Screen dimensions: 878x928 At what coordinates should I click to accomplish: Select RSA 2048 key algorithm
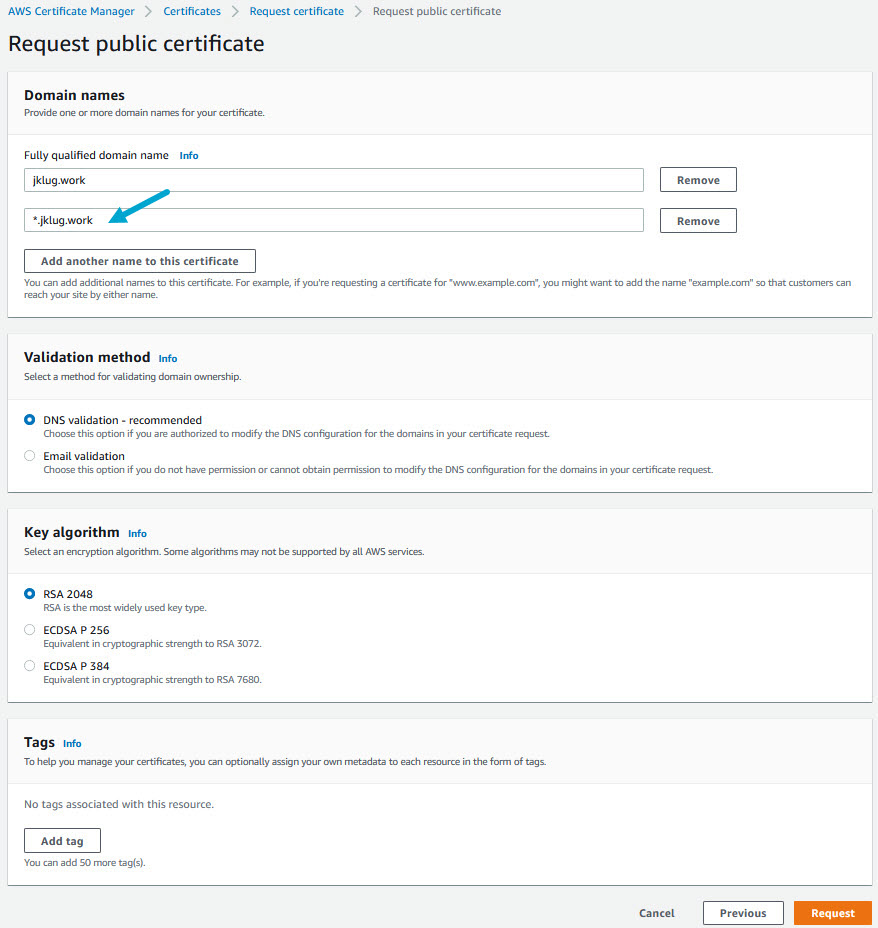coord(30,594)
